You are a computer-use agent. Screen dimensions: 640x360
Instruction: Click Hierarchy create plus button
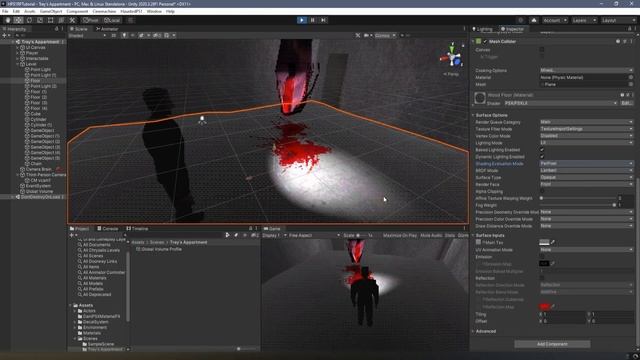[4, 36]
